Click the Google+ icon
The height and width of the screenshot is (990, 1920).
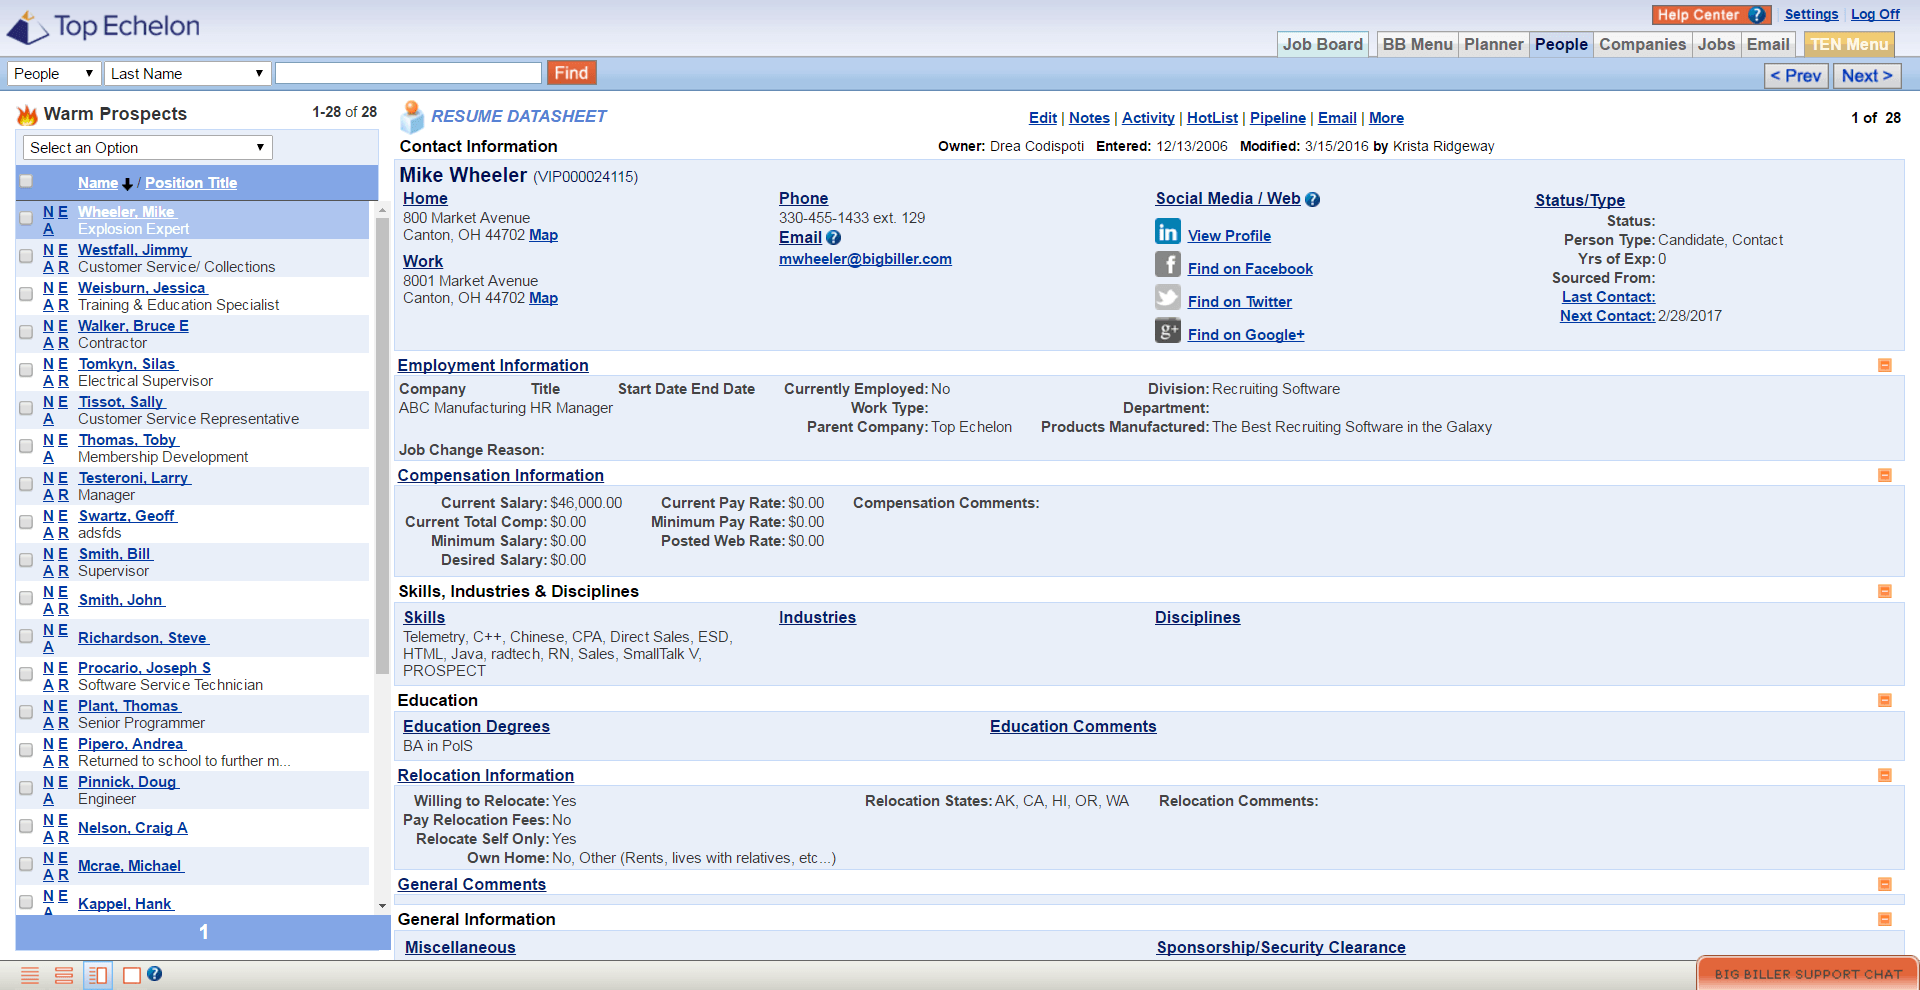[1167, 330]
